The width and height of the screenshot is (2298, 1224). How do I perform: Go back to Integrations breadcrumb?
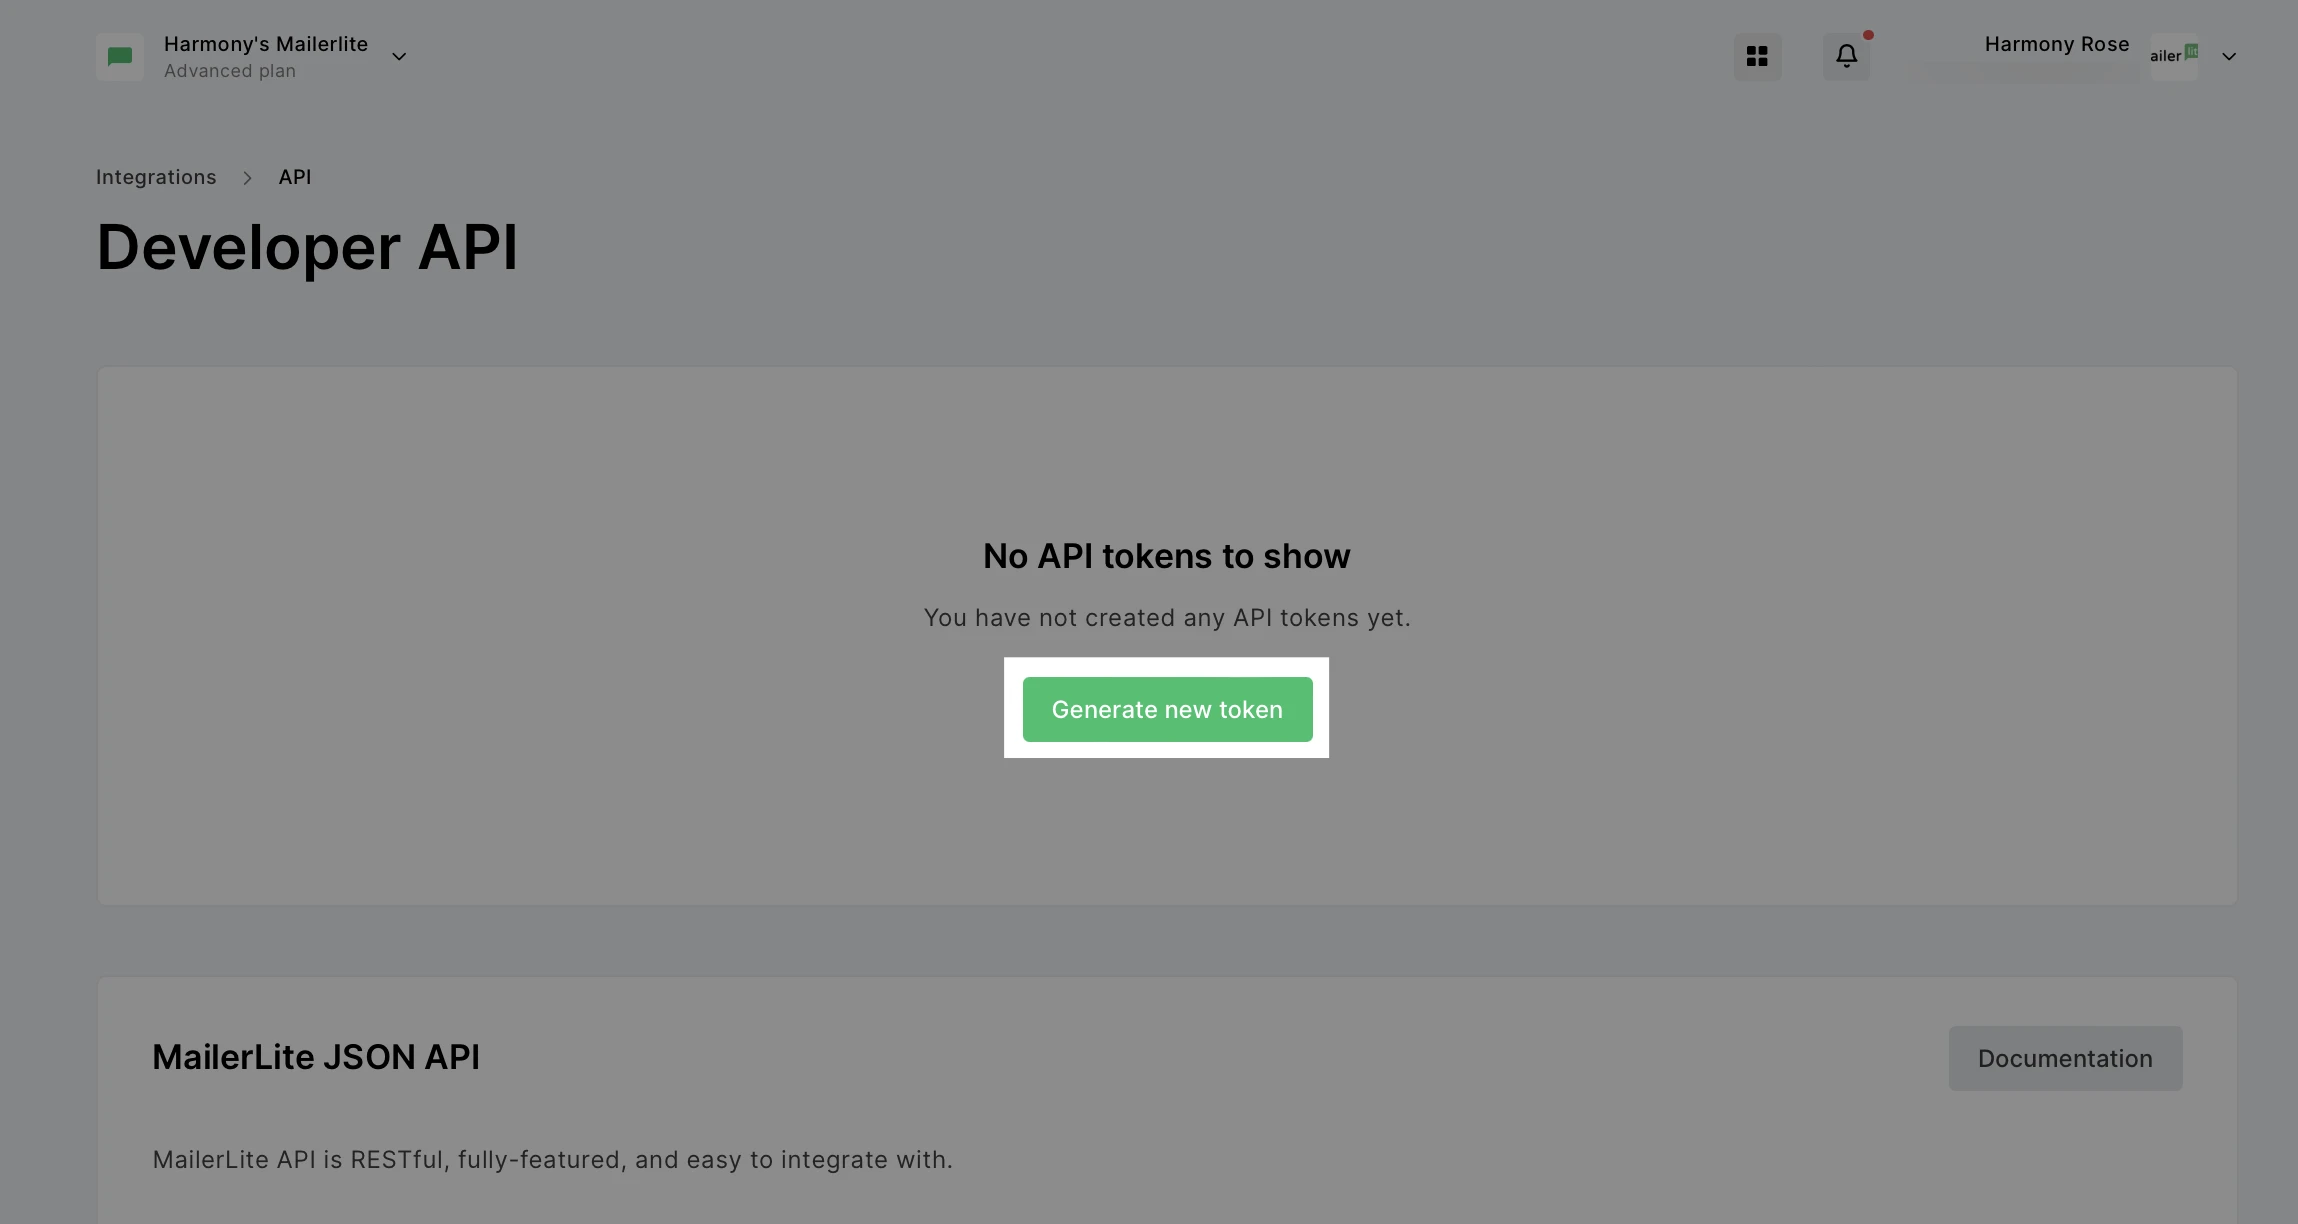[x=156, y=177]
